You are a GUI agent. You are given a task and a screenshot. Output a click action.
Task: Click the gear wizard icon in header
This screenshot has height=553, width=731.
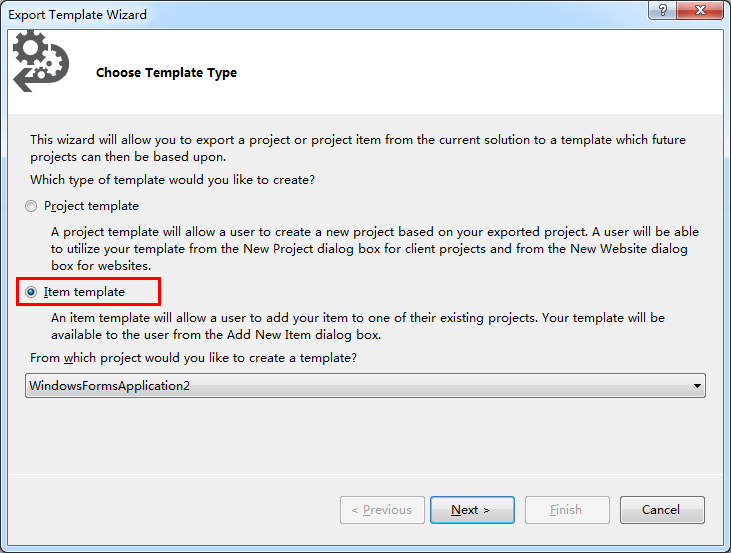(40, 61)
